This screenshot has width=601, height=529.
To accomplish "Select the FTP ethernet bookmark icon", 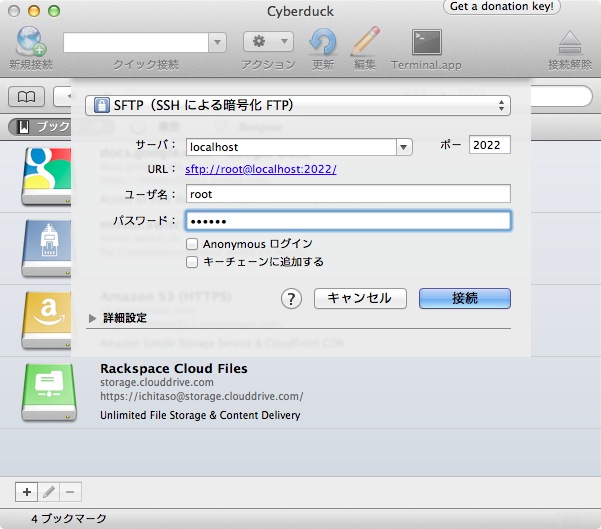I will (x=46, y=248).
